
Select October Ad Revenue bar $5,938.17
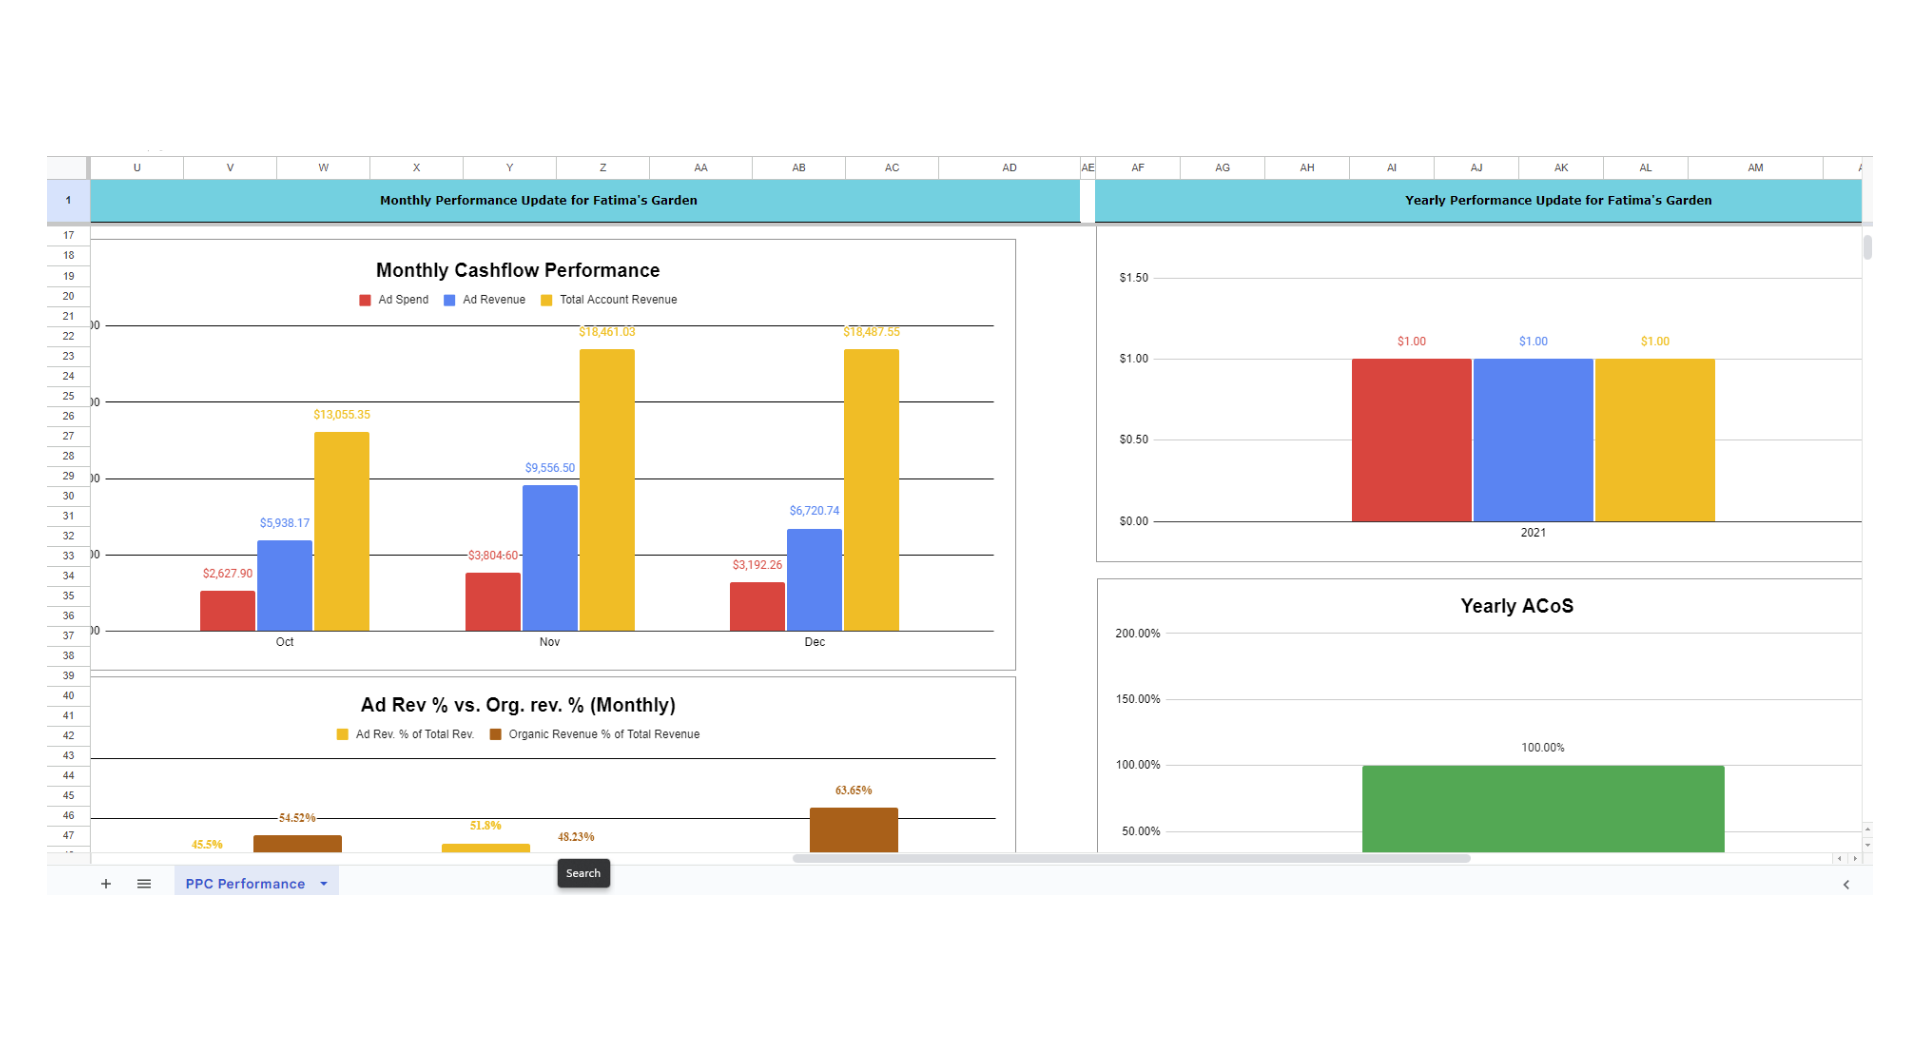click(285, 586)
